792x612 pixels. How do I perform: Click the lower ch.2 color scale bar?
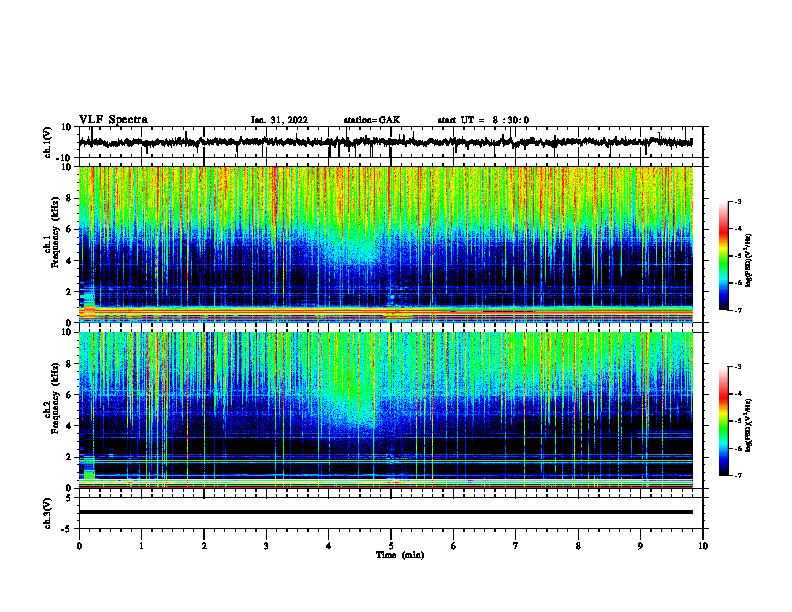tap(723, 421)
